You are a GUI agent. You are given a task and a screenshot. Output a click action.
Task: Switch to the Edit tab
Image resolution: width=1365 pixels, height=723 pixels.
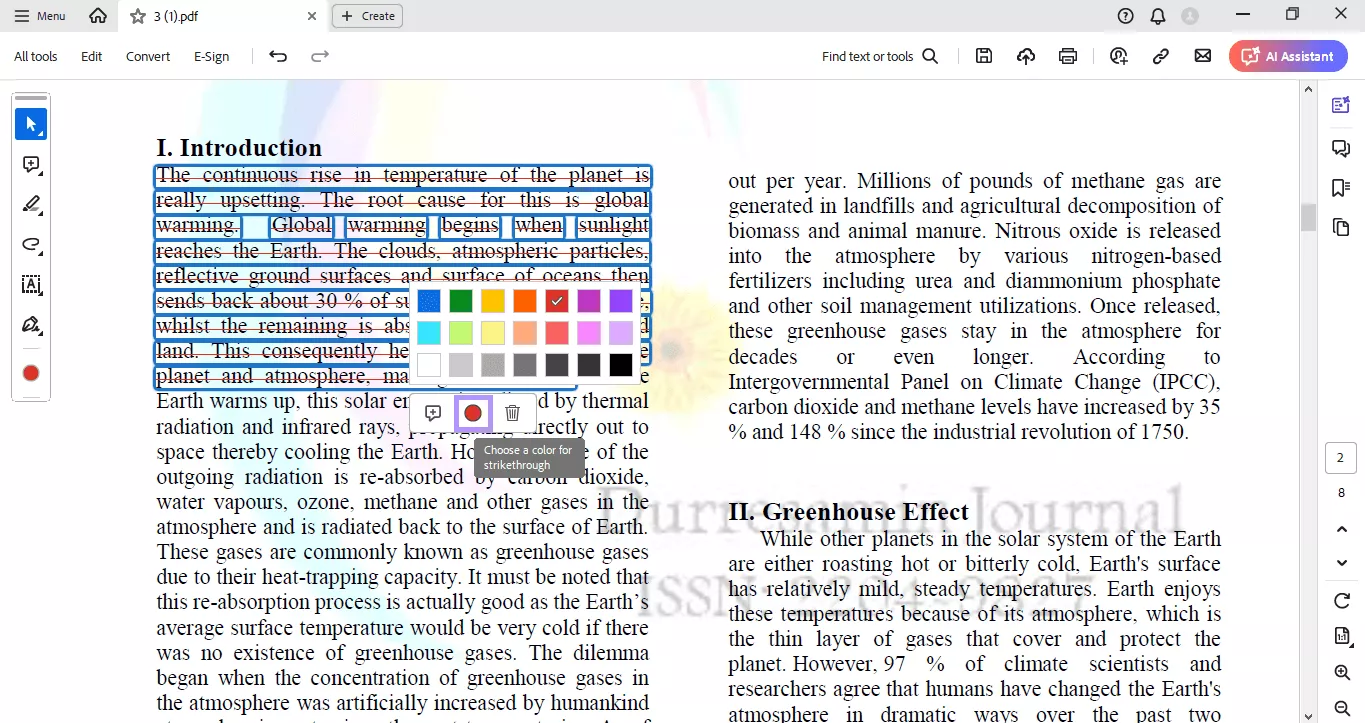[x=91, y=56]
